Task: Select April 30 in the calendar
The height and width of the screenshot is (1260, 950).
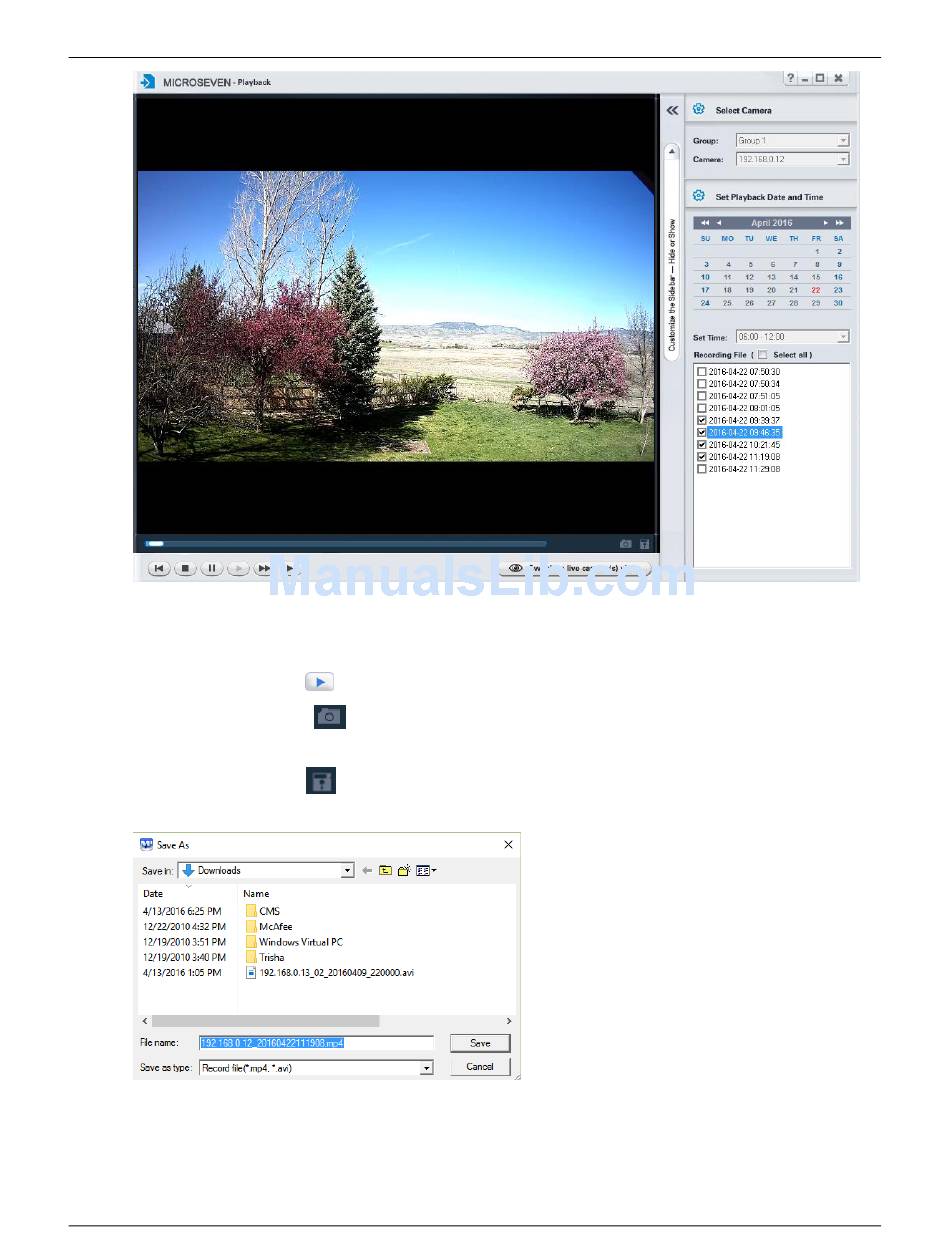Action: click(838, 303)
